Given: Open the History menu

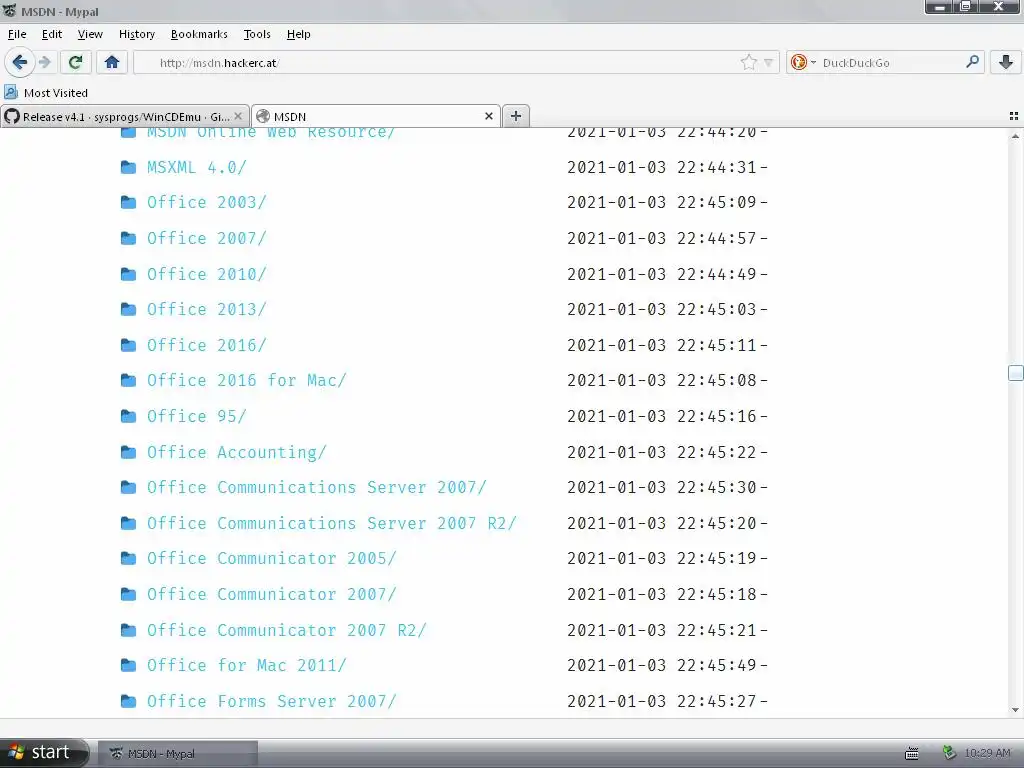Looking at the screenshot, I should click(136, 34).
